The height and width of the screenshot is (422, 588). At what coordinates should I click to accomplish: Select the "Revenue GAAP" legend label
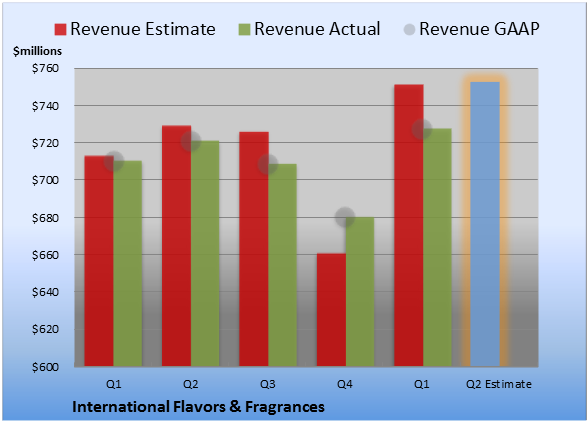click(x=479, y=29)
